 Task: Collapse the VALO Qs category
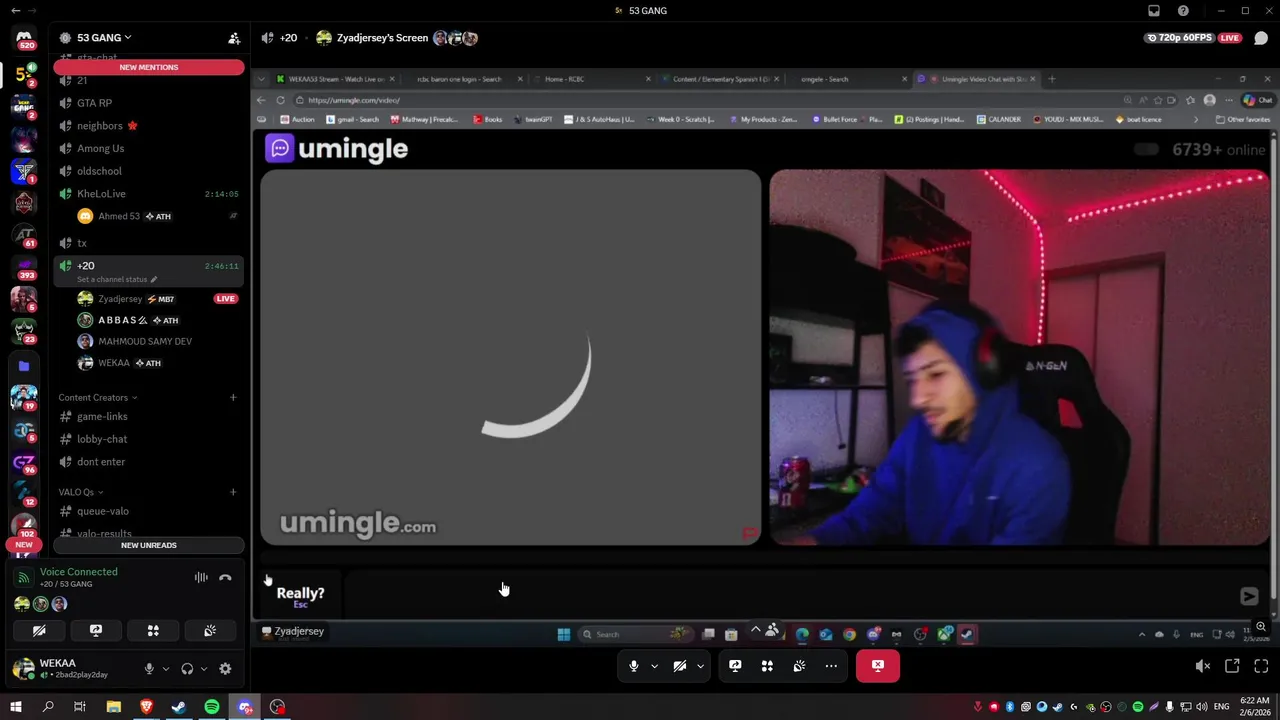tap(80, 492)
